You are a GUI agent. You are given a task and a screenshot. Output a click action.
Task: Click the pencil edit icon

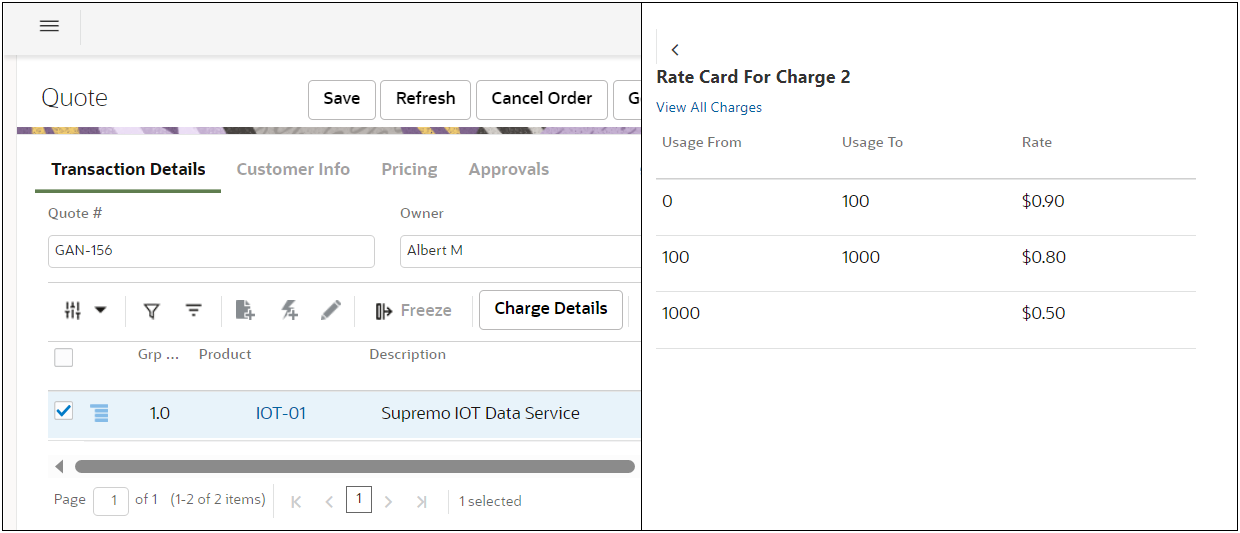coord(331,311)
